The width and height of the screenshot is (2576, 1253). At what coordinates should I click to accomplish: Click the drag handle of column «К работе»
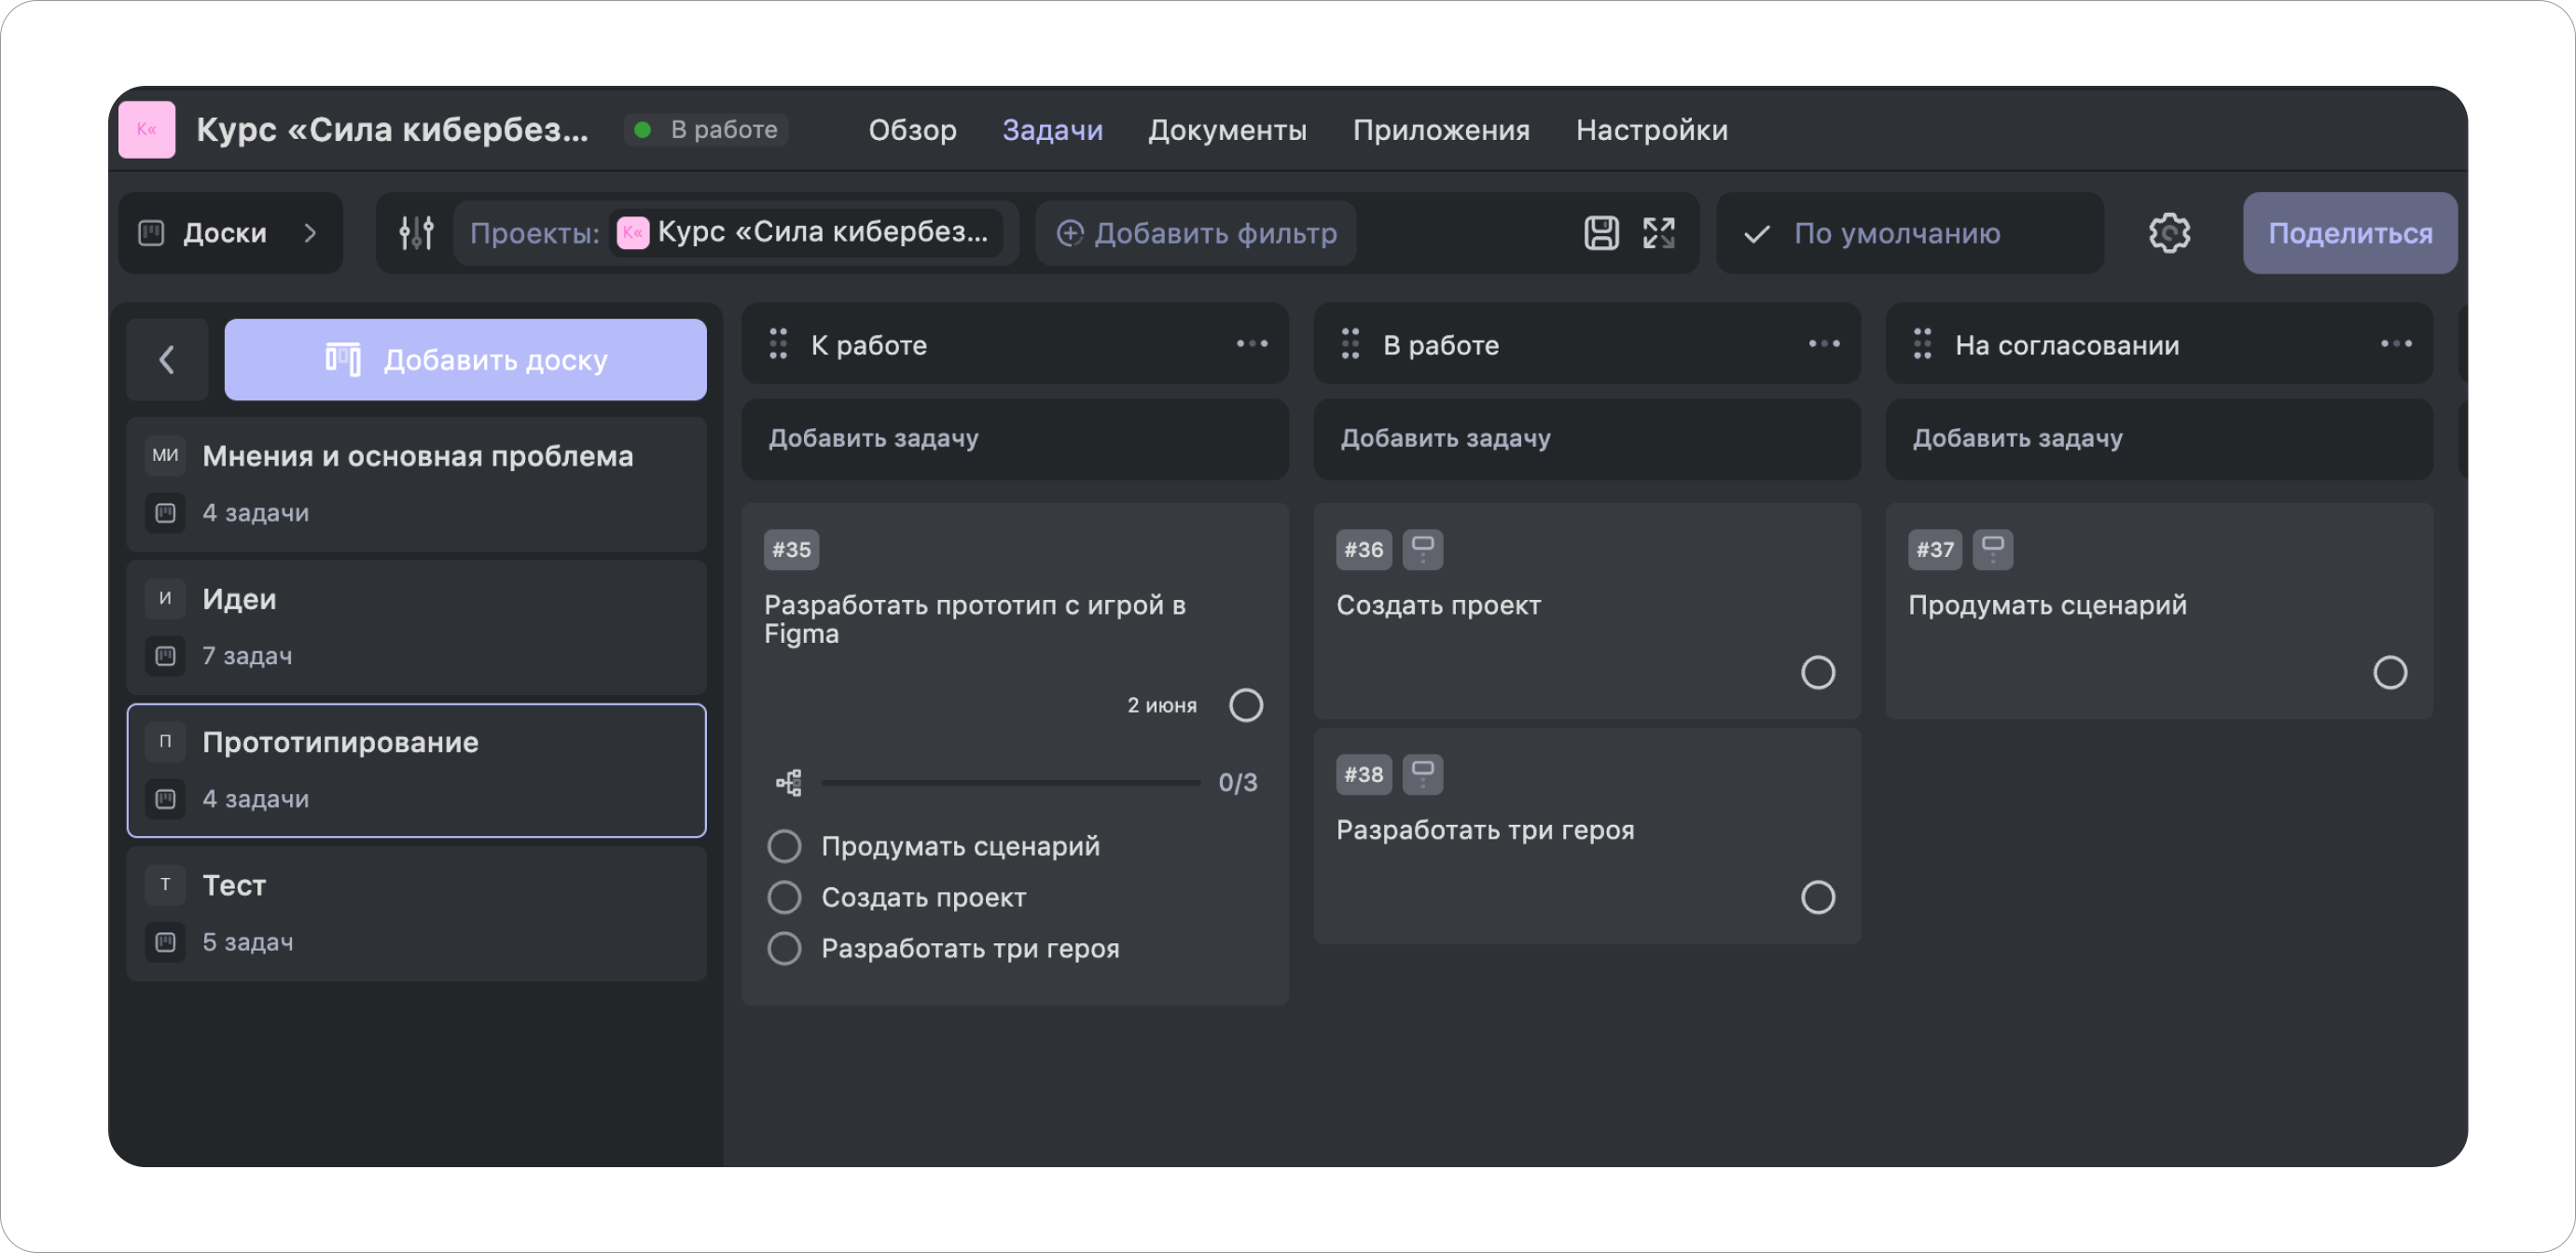778,344
